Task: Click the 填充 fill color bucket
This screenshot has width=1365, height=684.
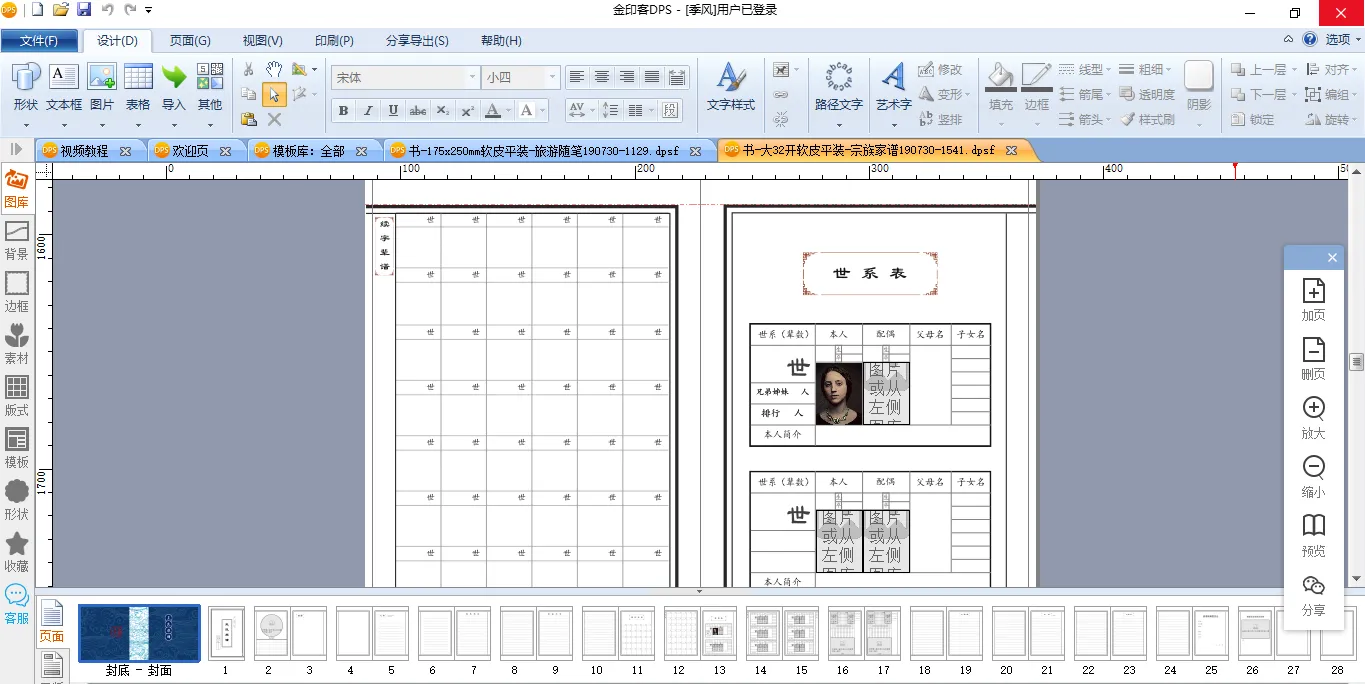Action: click(1000, 86)
